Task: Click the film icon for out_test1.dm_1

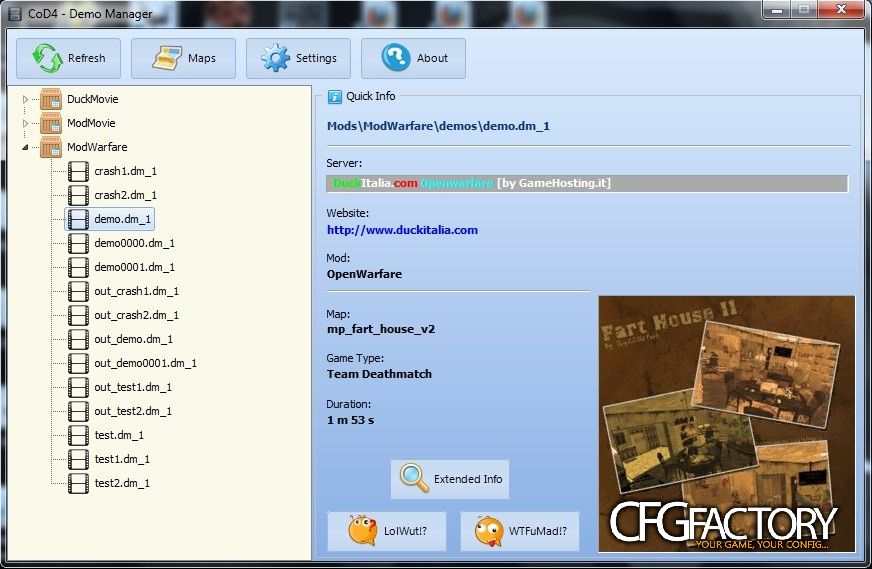Action: [78, 387]
